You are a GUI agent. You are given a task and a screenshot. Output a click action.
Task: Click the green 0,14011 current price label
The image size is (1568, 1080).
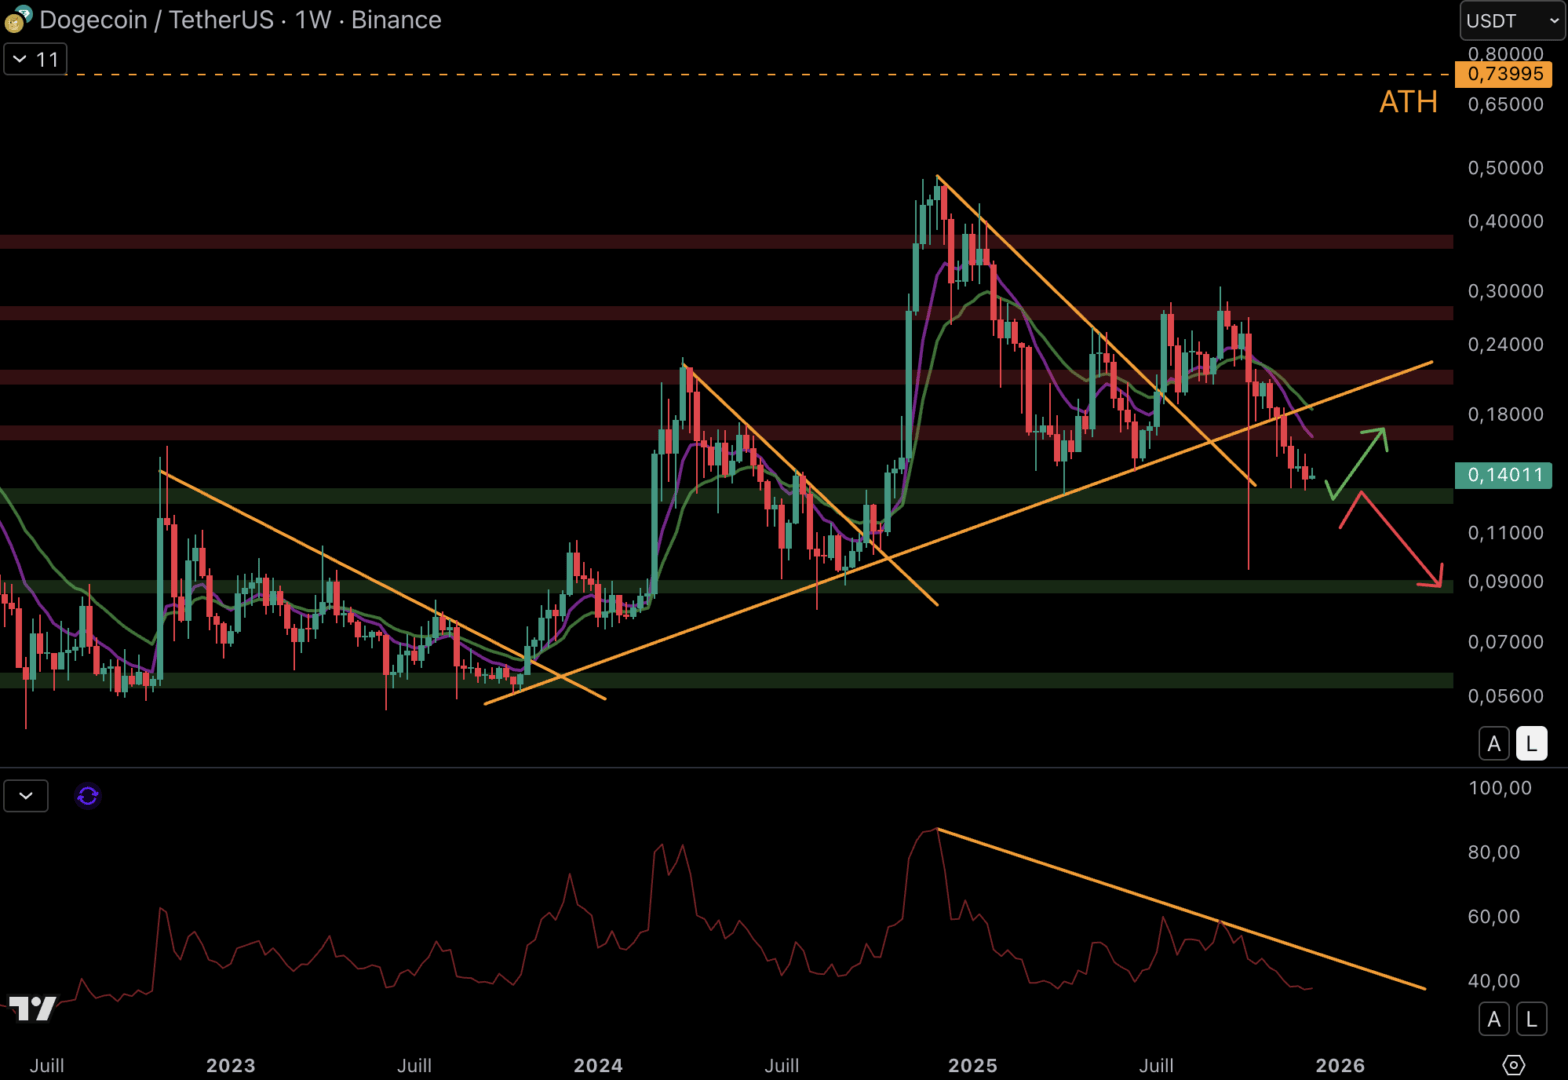click(x=1504, y=475)
